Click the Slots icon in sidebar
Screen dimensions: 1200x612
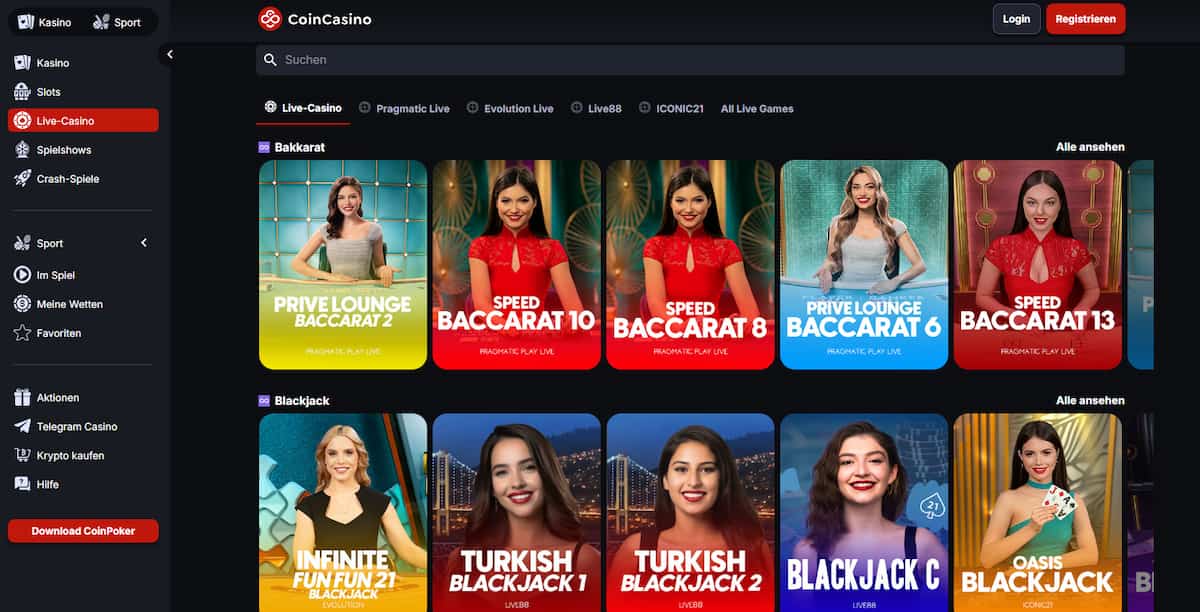tap(22, 92)
